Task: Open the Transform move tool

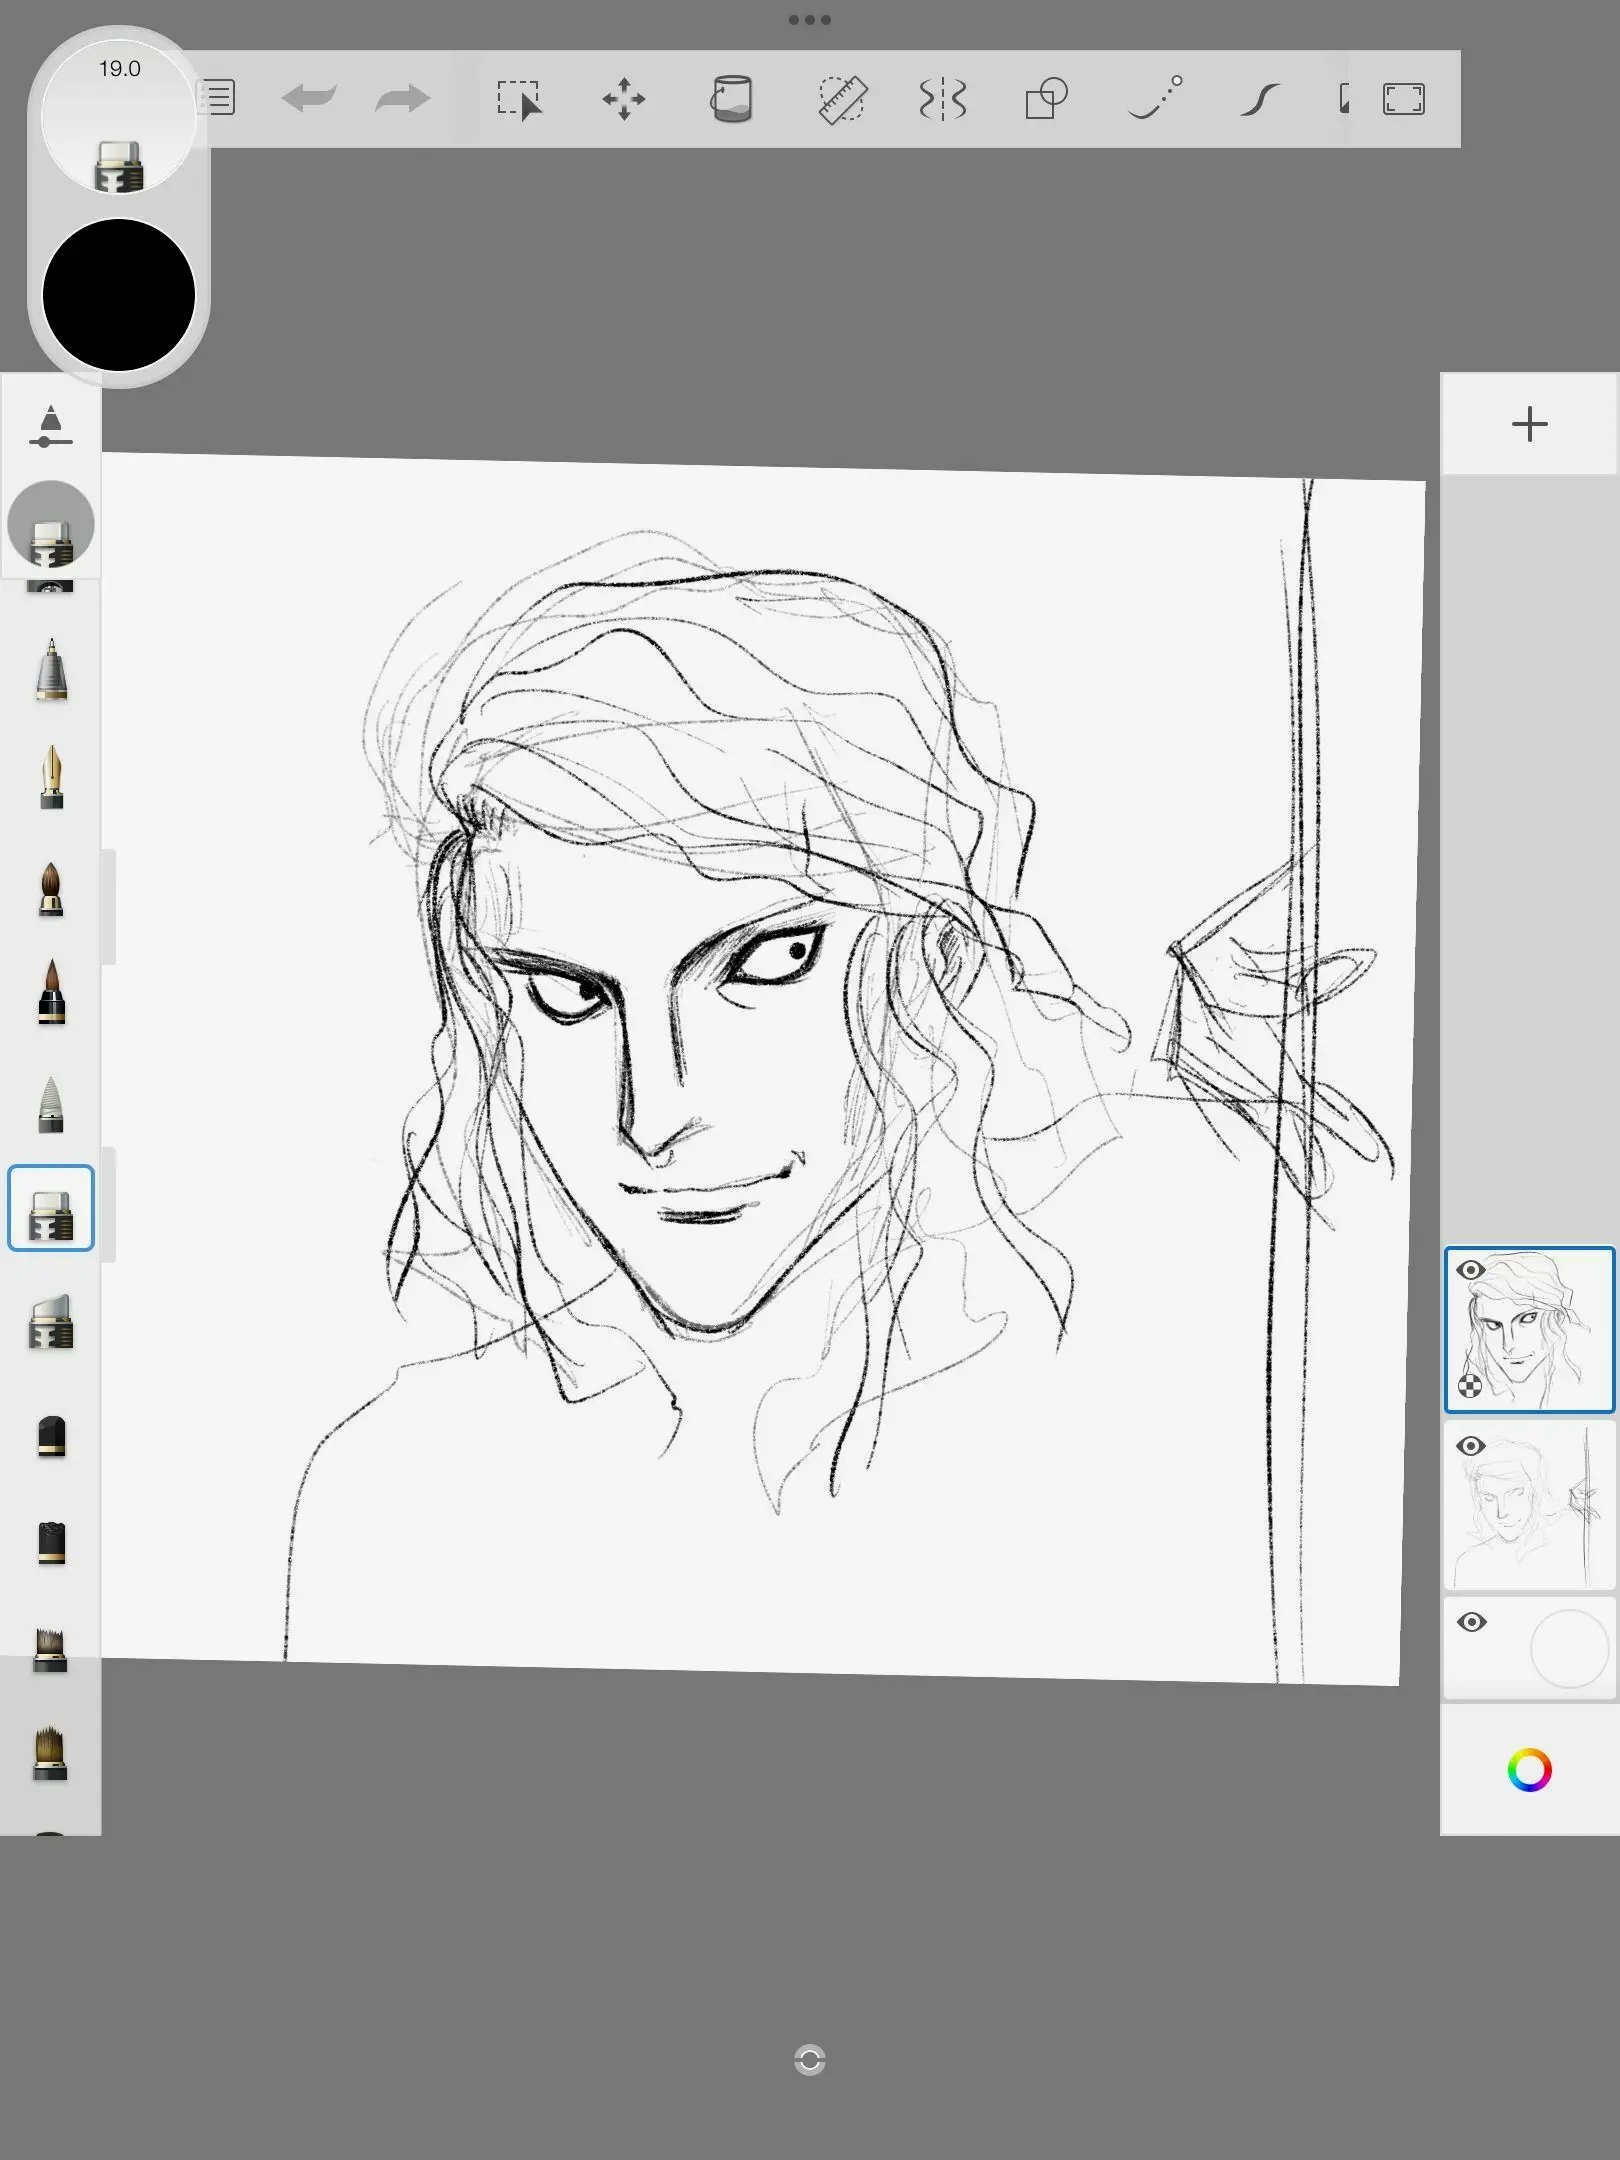Action: click(x=624, y=99)
